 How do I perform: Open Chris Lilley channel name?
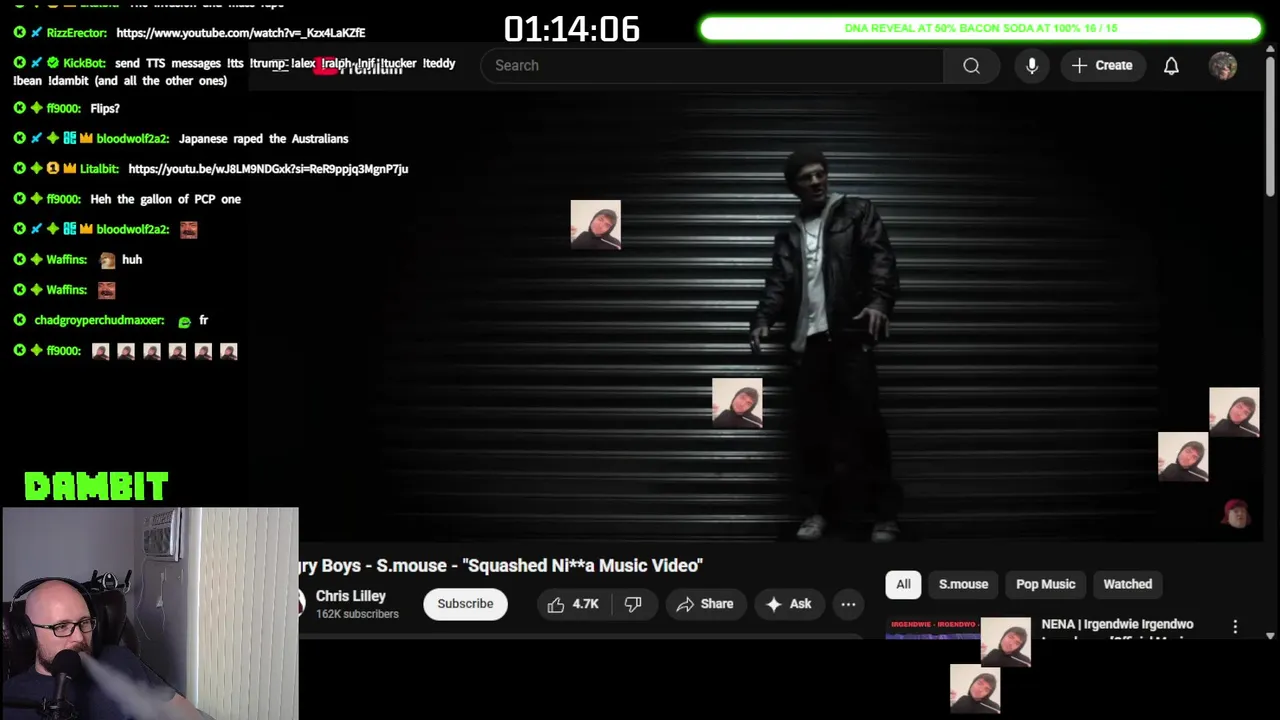tap(351, 596)
